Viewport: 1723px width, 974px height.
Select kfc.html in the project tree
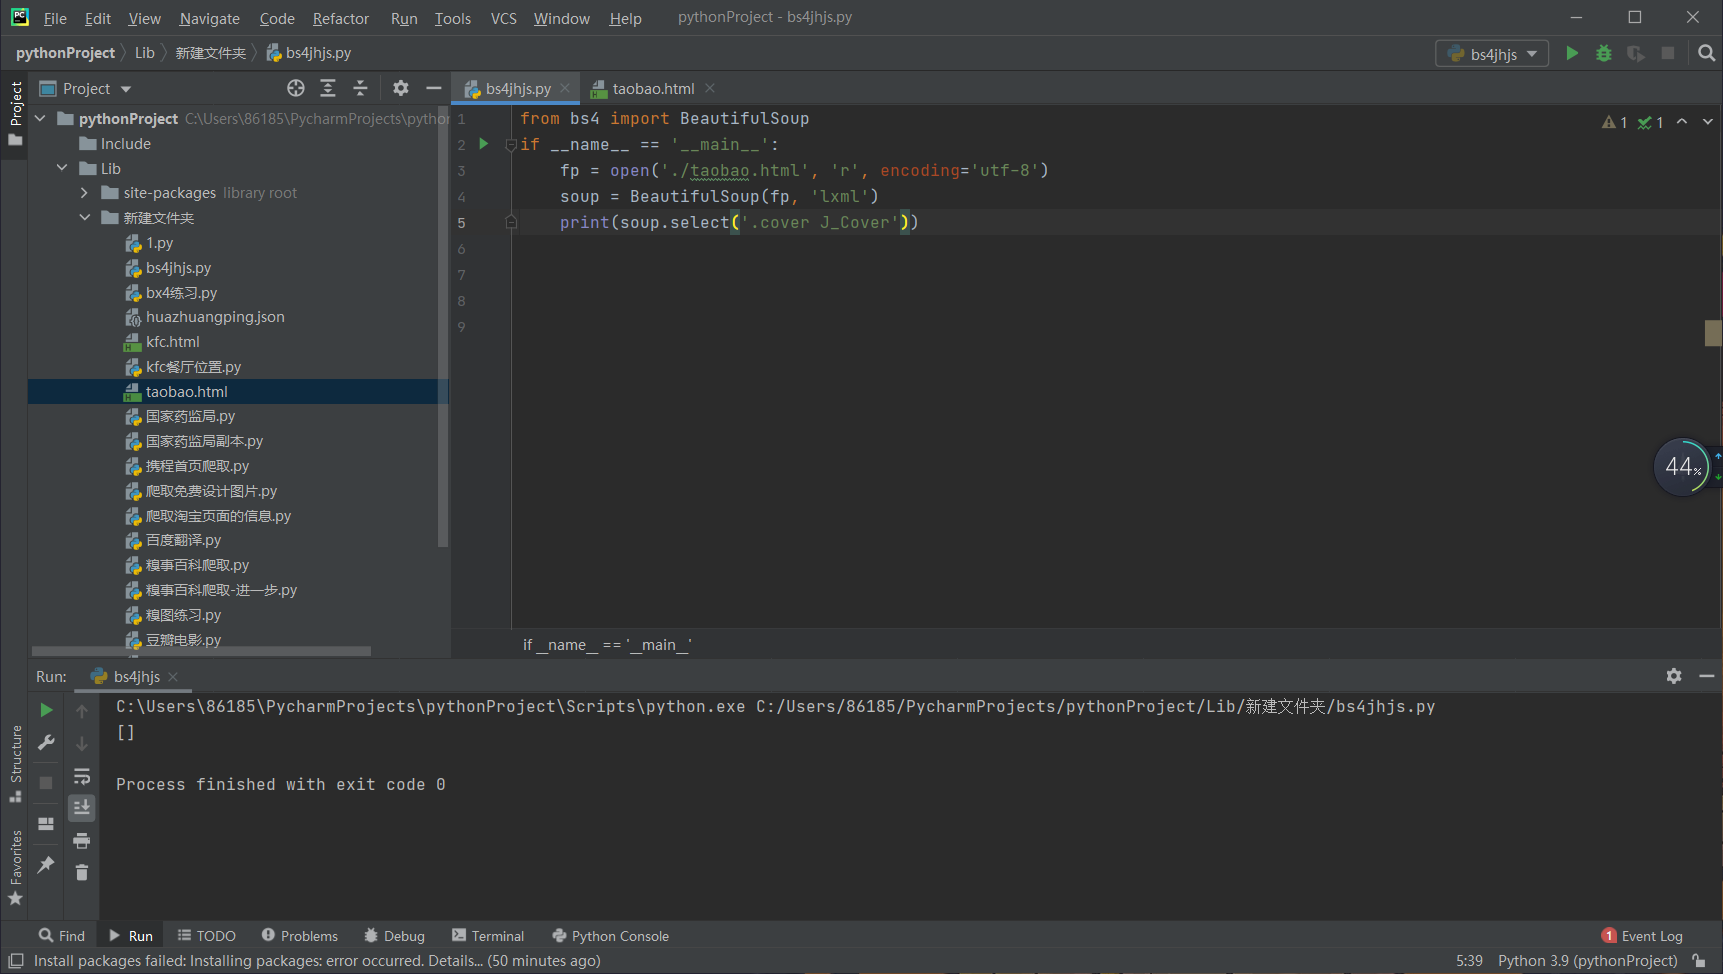coord(173,342)
